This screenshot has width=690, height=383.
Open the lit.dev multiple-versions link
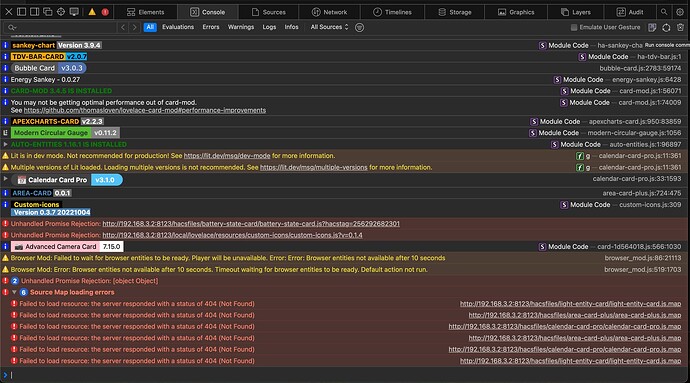point(314,167)
